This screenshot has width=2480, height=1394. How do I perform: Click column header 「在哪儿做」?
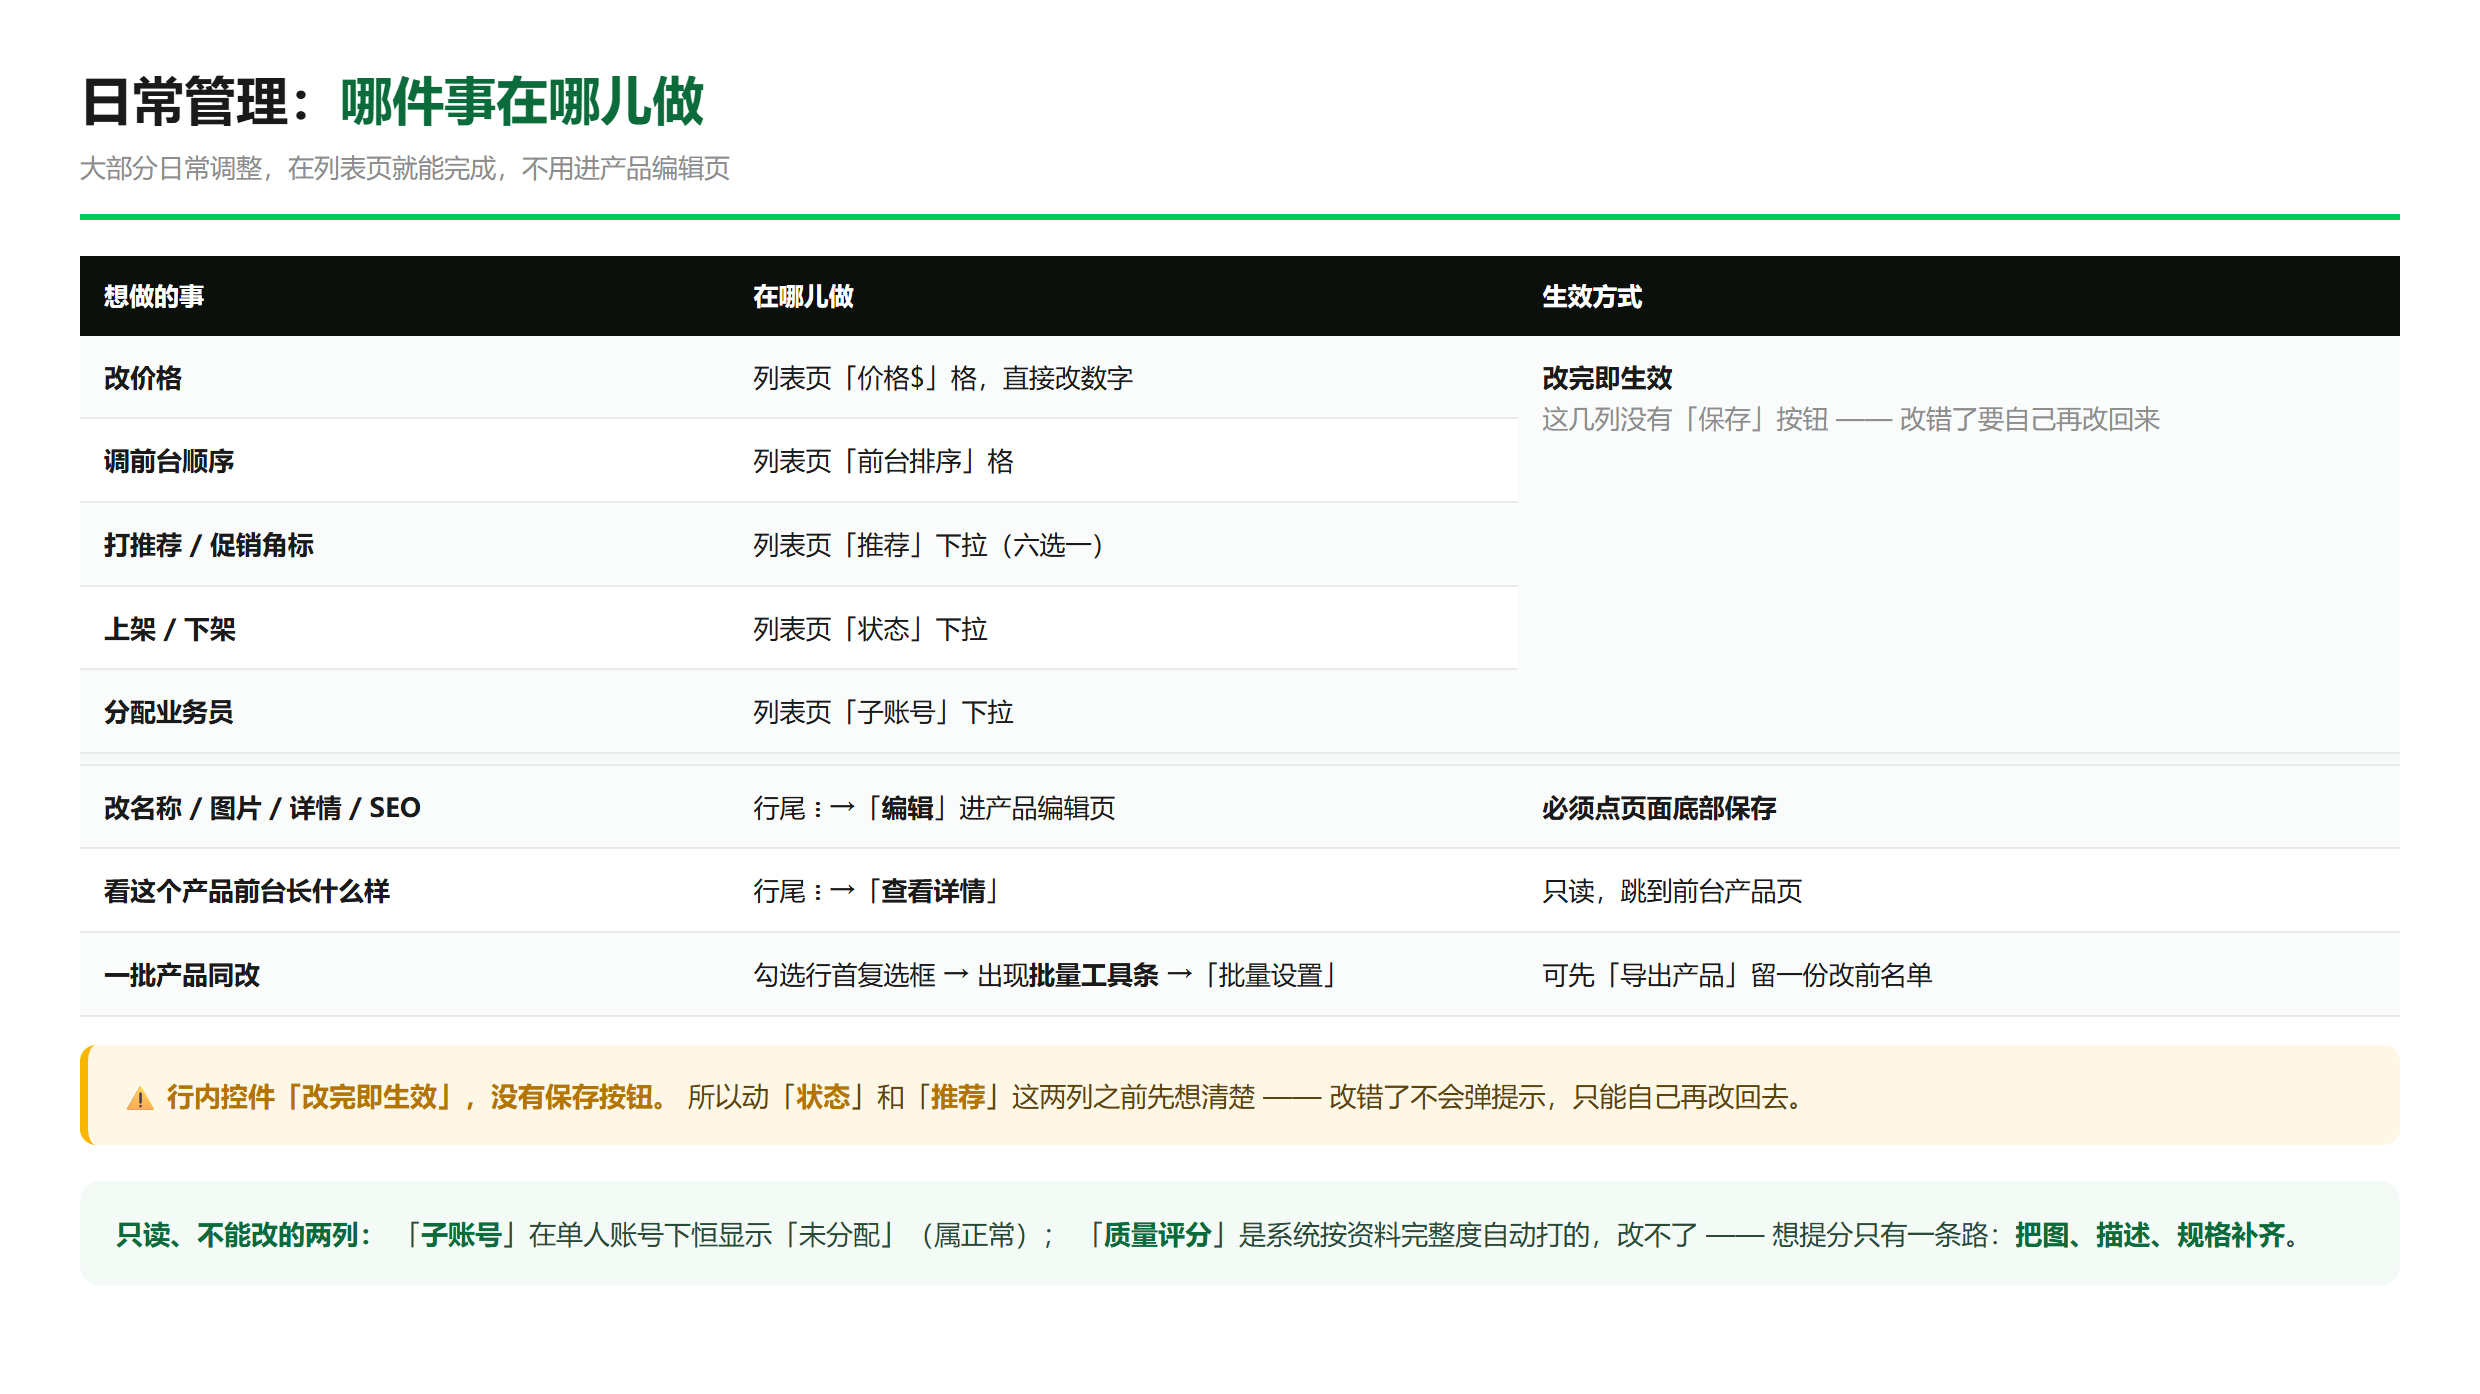pyautogui.click(x=803, y=296)
